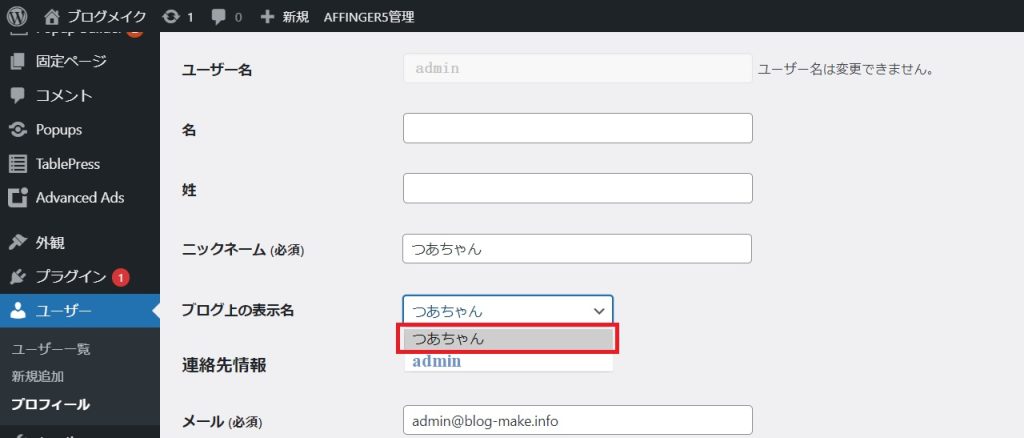The height and width of the screenshot is (438, 1024).
Task: Click the red plugin update badge
Action: tap(120, 278)
